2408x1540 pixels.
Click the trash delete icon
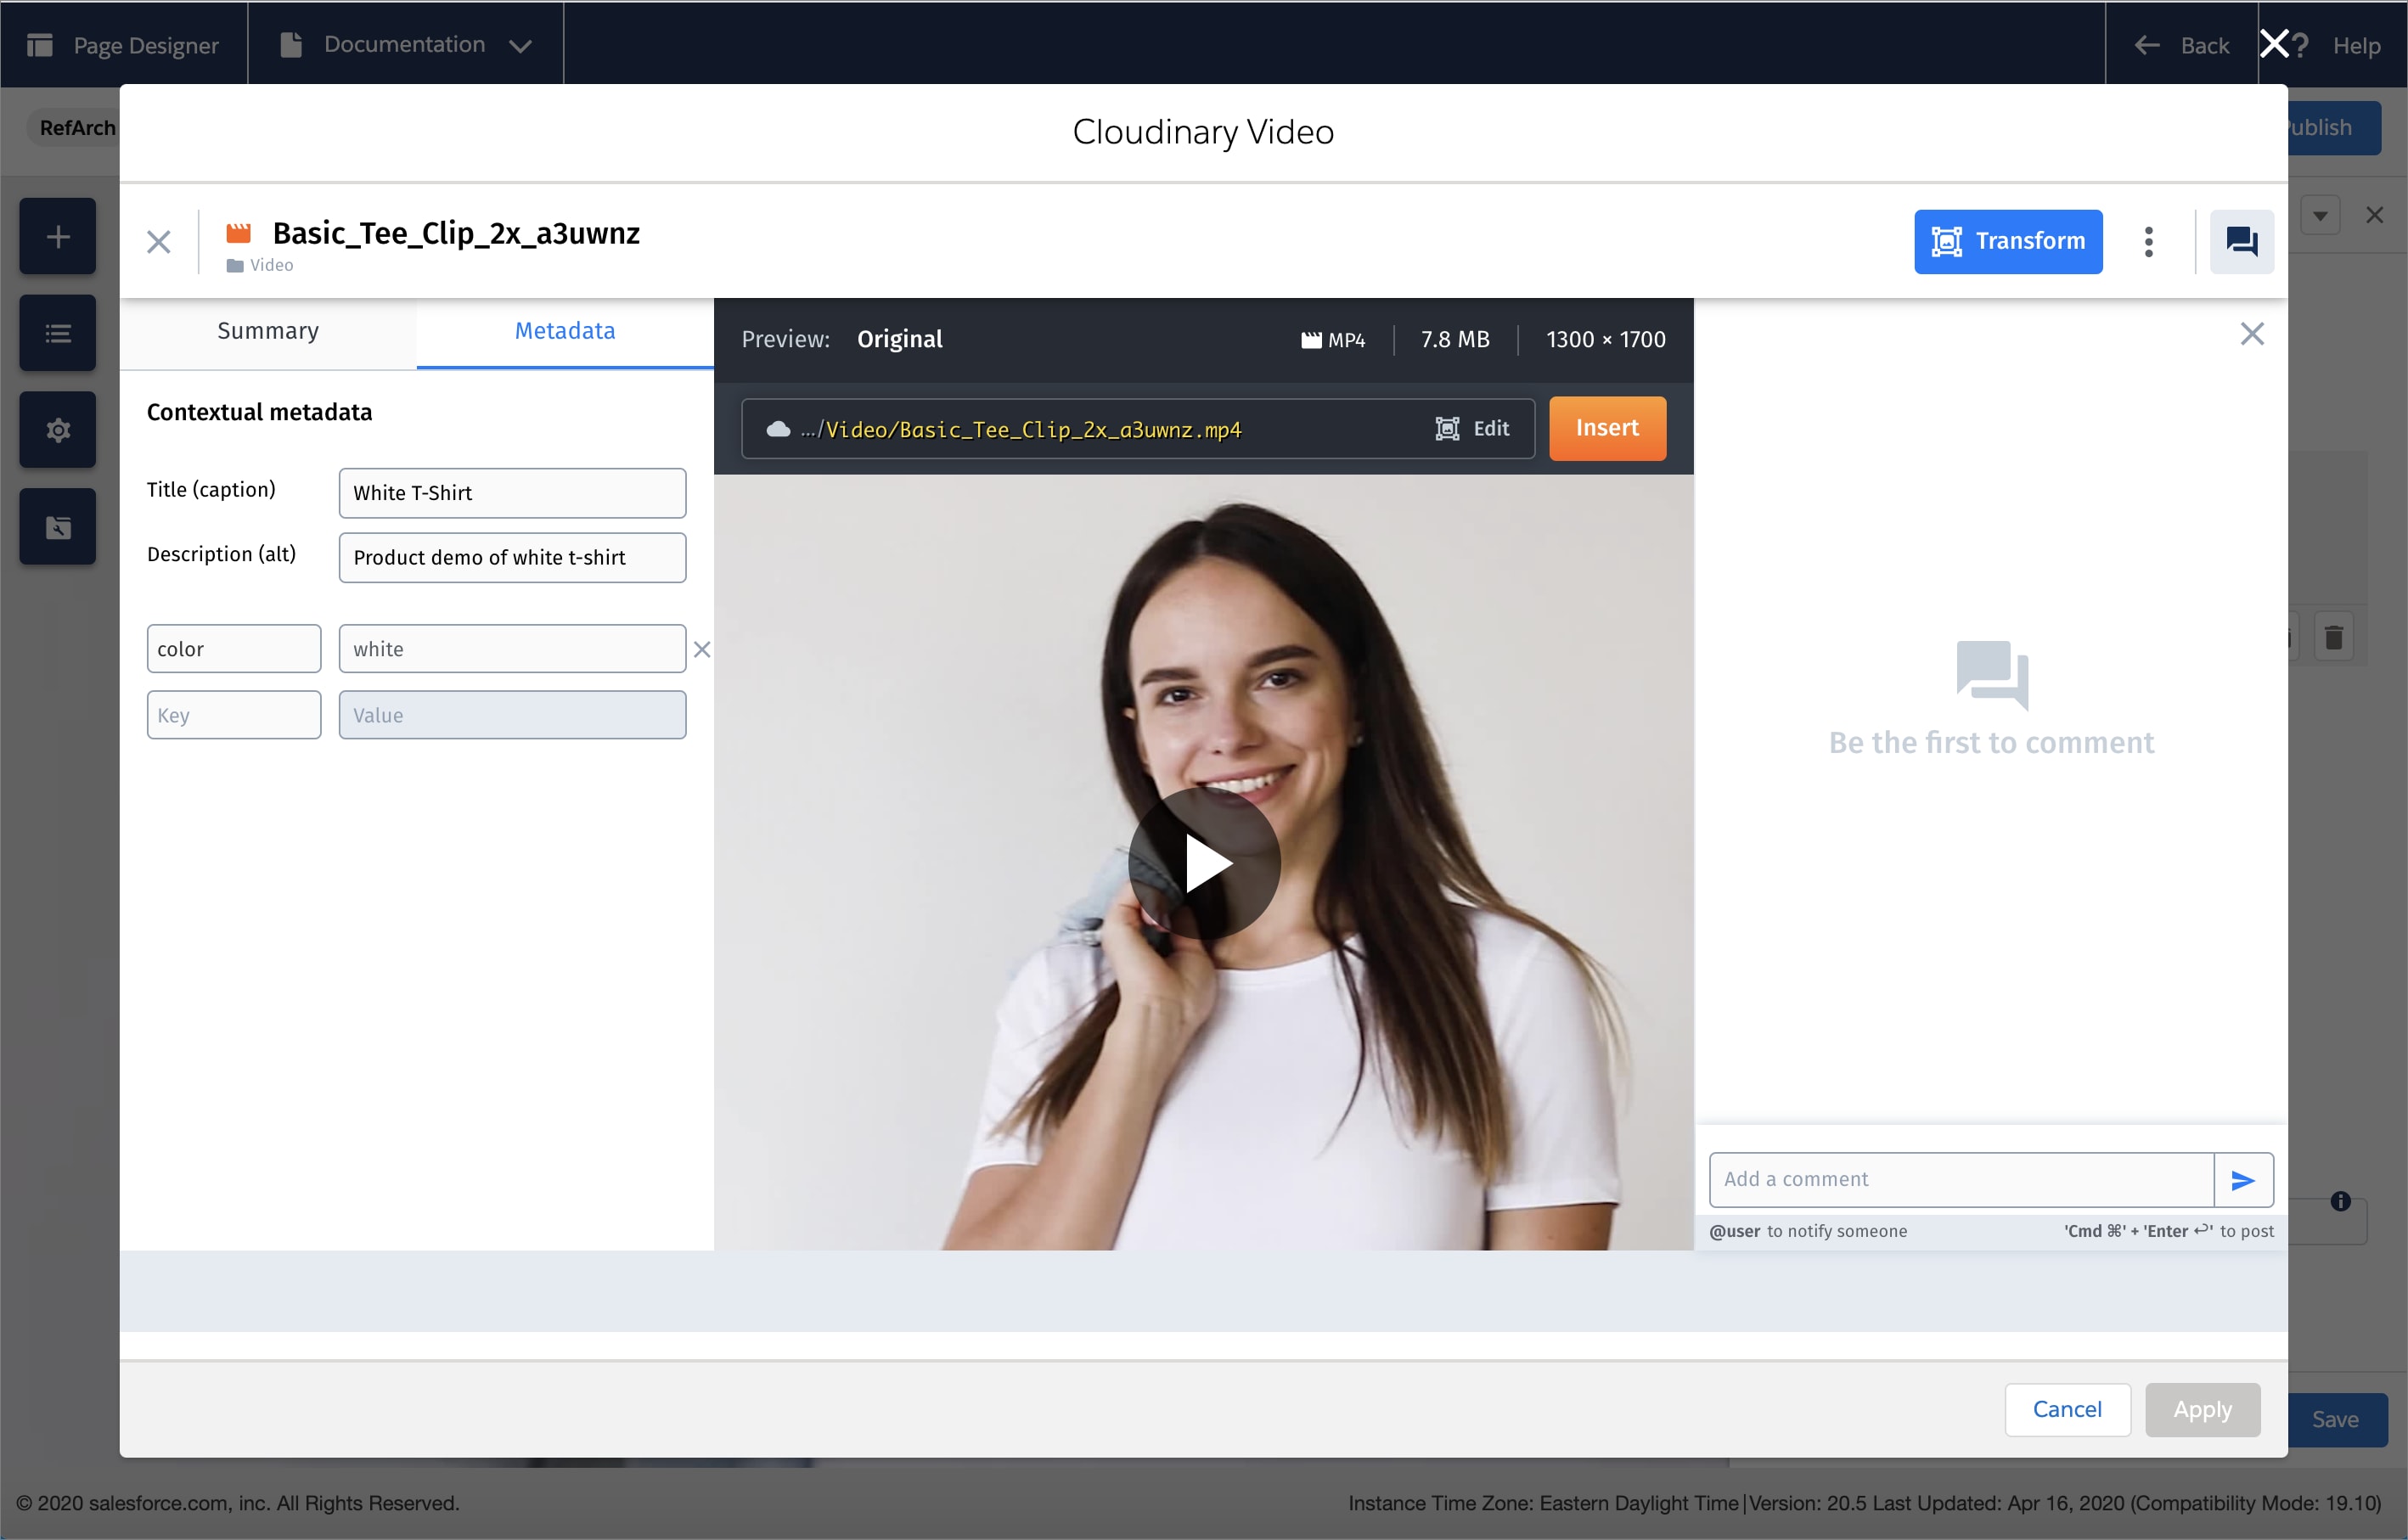pyautogui.click(x=2335, y=637)
